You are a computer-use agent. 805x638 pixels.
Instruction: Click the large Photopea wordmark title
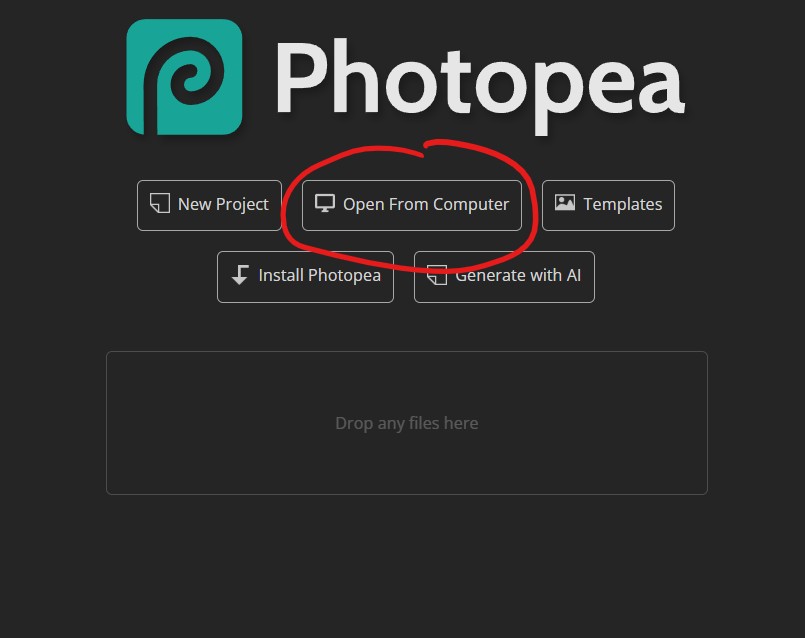click(480, 85)
